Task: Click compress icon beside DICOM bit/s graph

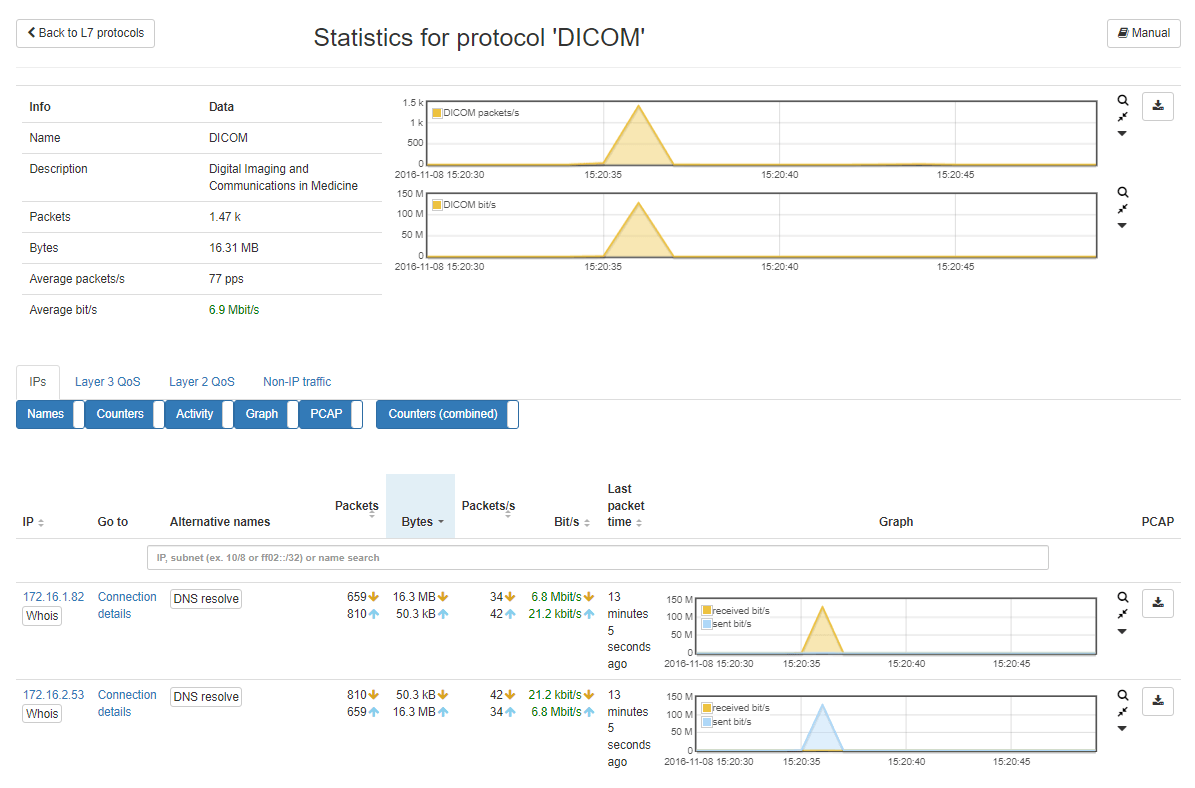Action: [1123, 208]
